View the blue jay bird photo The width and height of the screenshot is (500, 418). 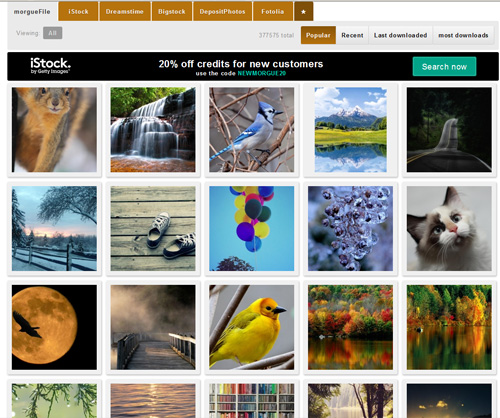252,130
